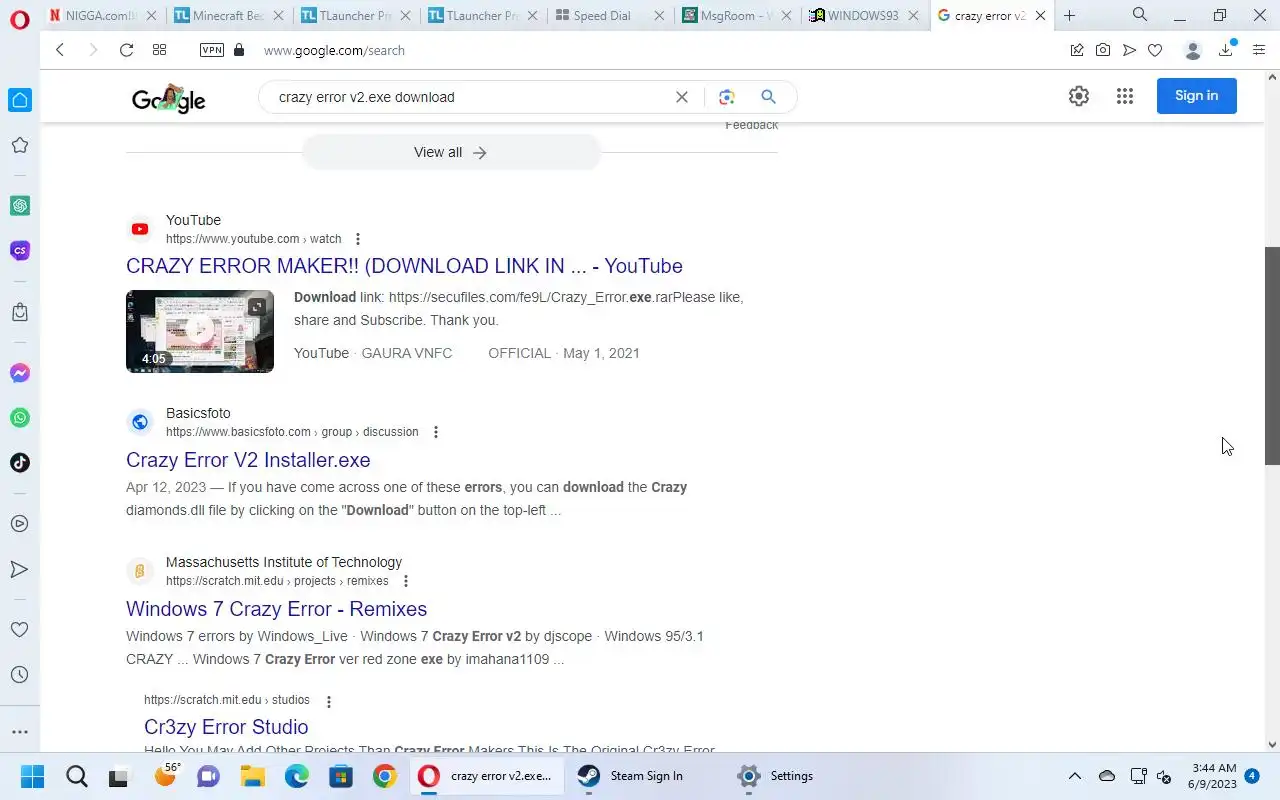1280x800 pixels.
Task: Open sidebar bookmarks star icon
Action: pyautogui.click(x=20, y=145)
